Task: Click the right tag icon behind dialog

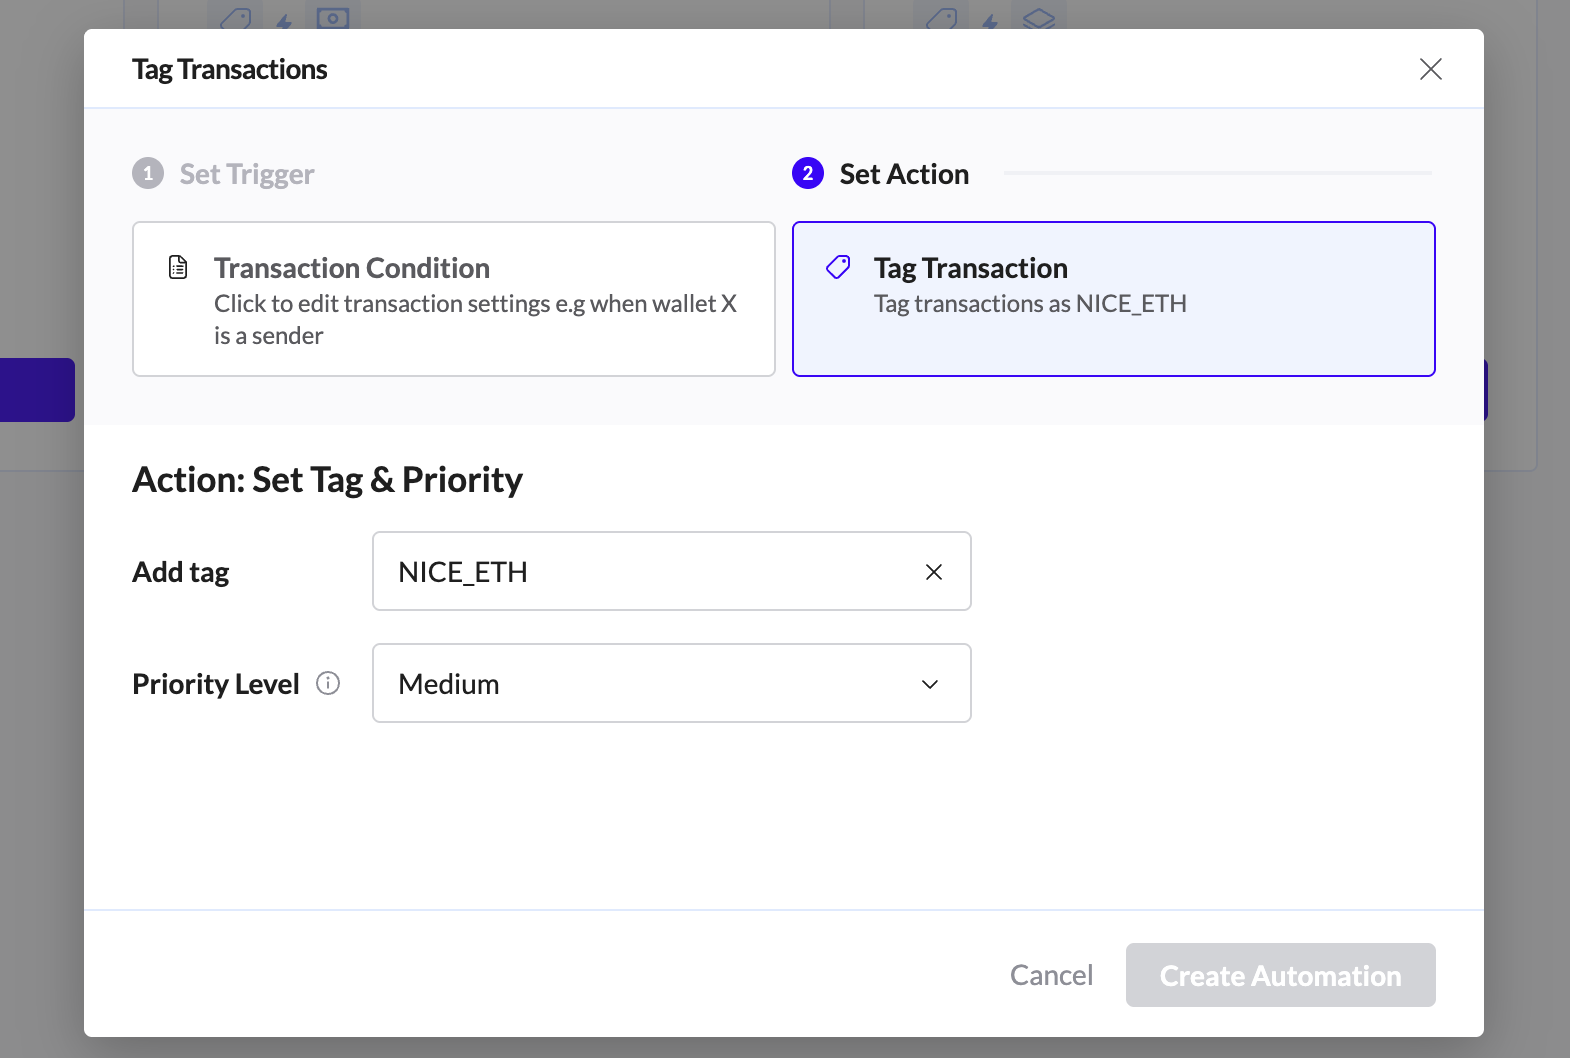Action: [x=942, y=18]
